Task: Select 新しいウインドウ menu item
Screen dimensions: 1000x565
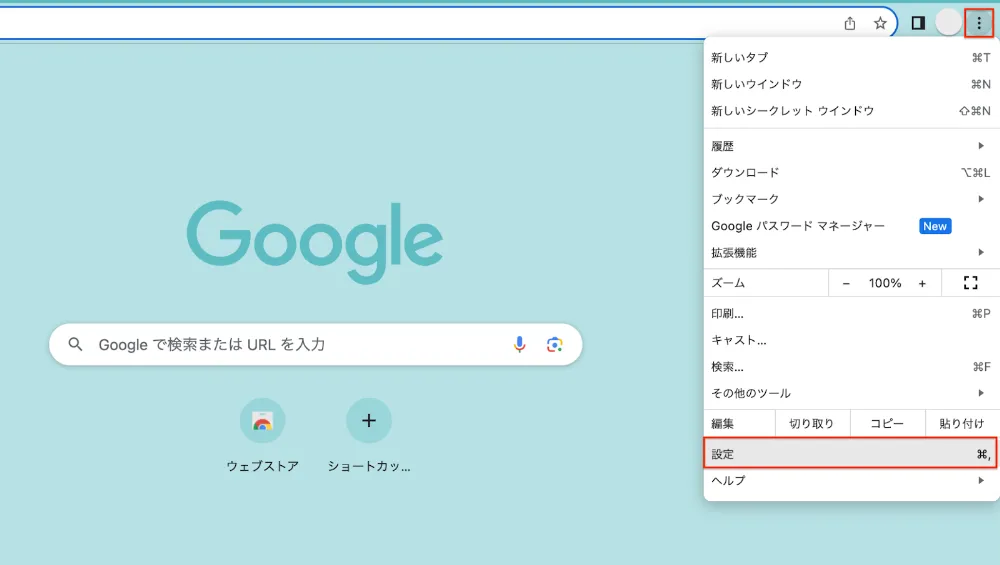Action: point(851,84)
